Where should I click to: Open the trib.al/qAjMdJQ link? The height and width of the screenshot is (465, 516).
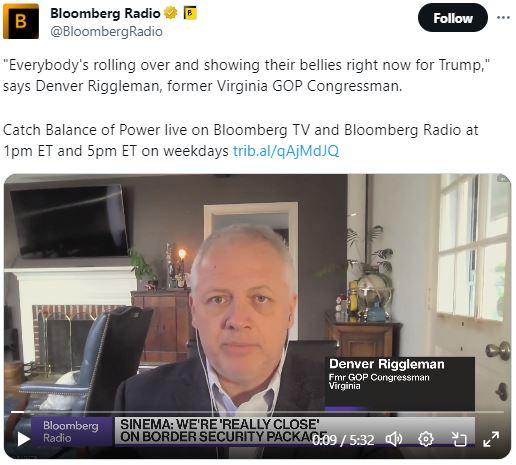tap(286, 151)
